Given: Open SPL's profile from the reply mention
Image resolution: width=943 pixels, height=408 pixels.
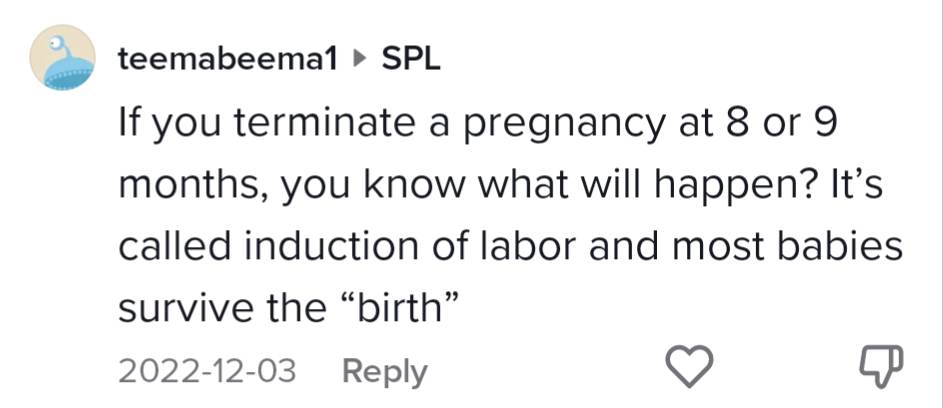Looking at the screenshot, I should [x=412, y=59].
